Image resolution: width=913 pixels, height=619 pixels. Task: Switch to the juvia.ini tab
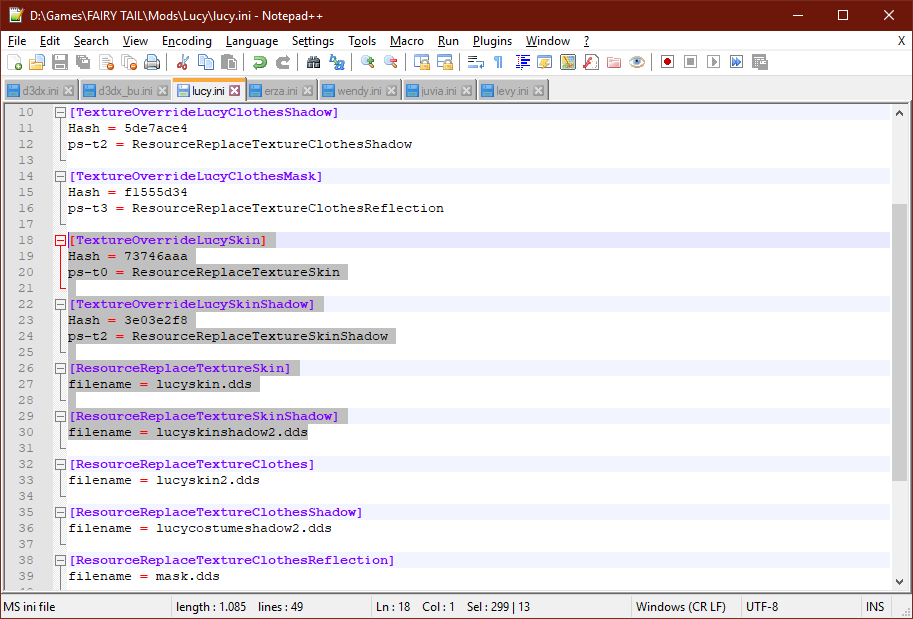point(438,91)
